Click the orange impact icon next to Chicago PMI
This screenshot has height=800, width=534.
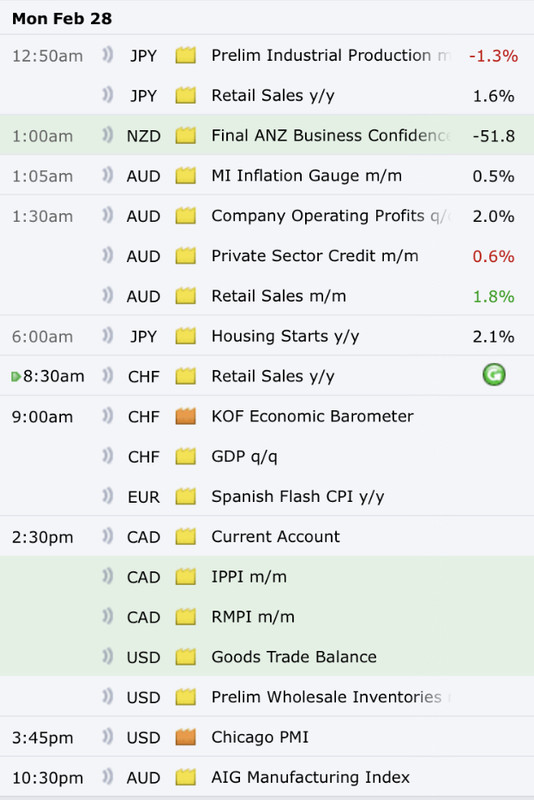[186, 737]
